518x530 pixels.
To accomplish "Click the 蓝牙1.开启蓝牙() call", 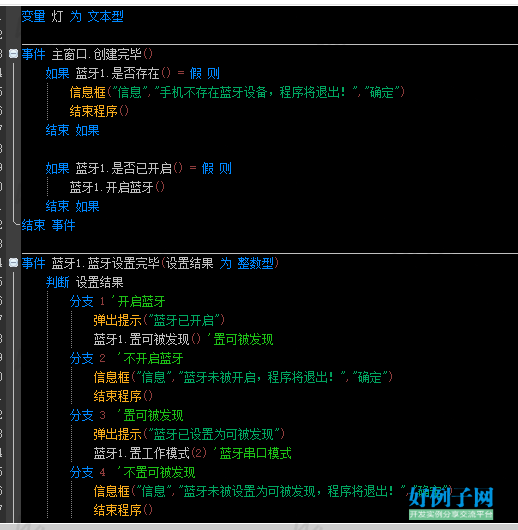I will (x=117, y=187).
